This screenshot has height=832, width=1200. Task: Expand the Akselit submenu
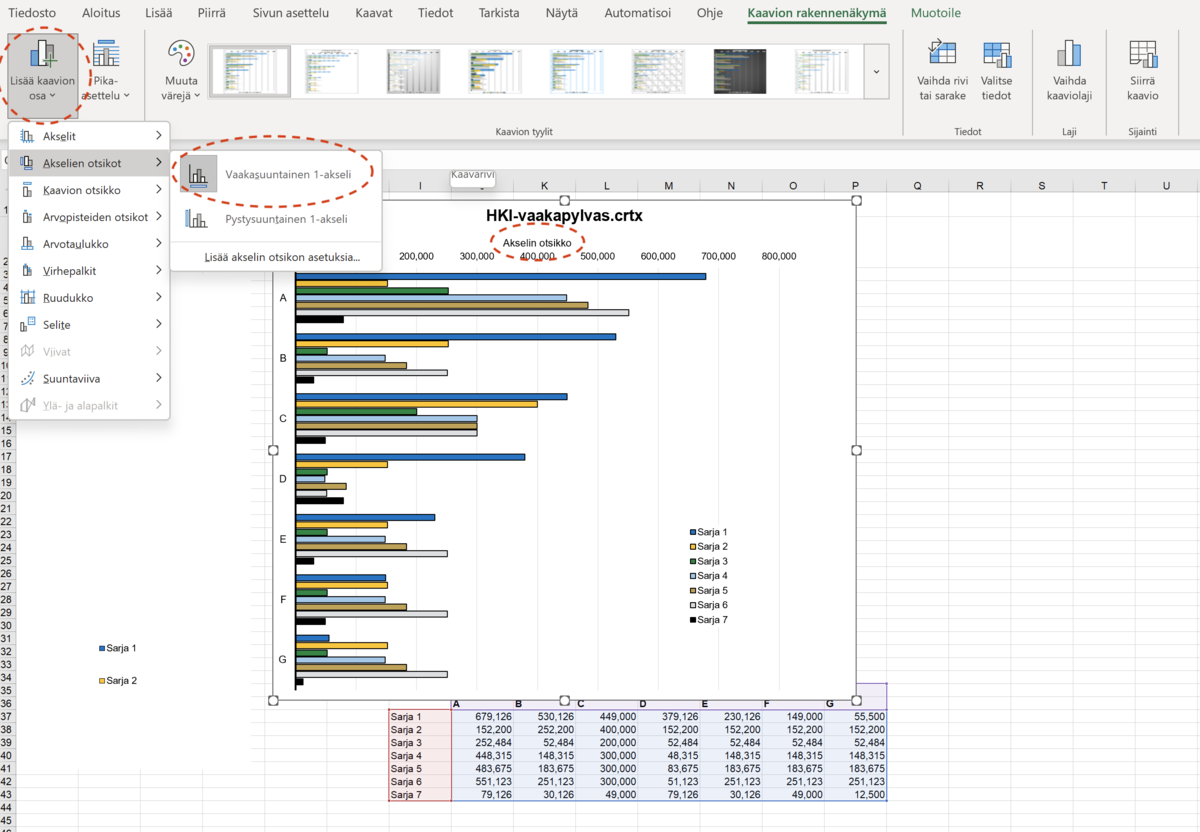point(90,135)
